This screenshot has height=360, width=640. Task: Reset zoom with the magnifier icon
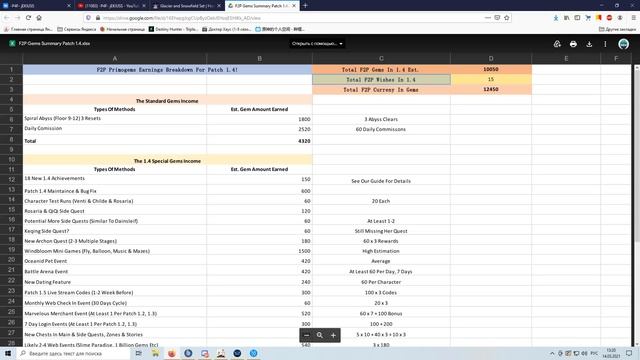coord(320,335)
